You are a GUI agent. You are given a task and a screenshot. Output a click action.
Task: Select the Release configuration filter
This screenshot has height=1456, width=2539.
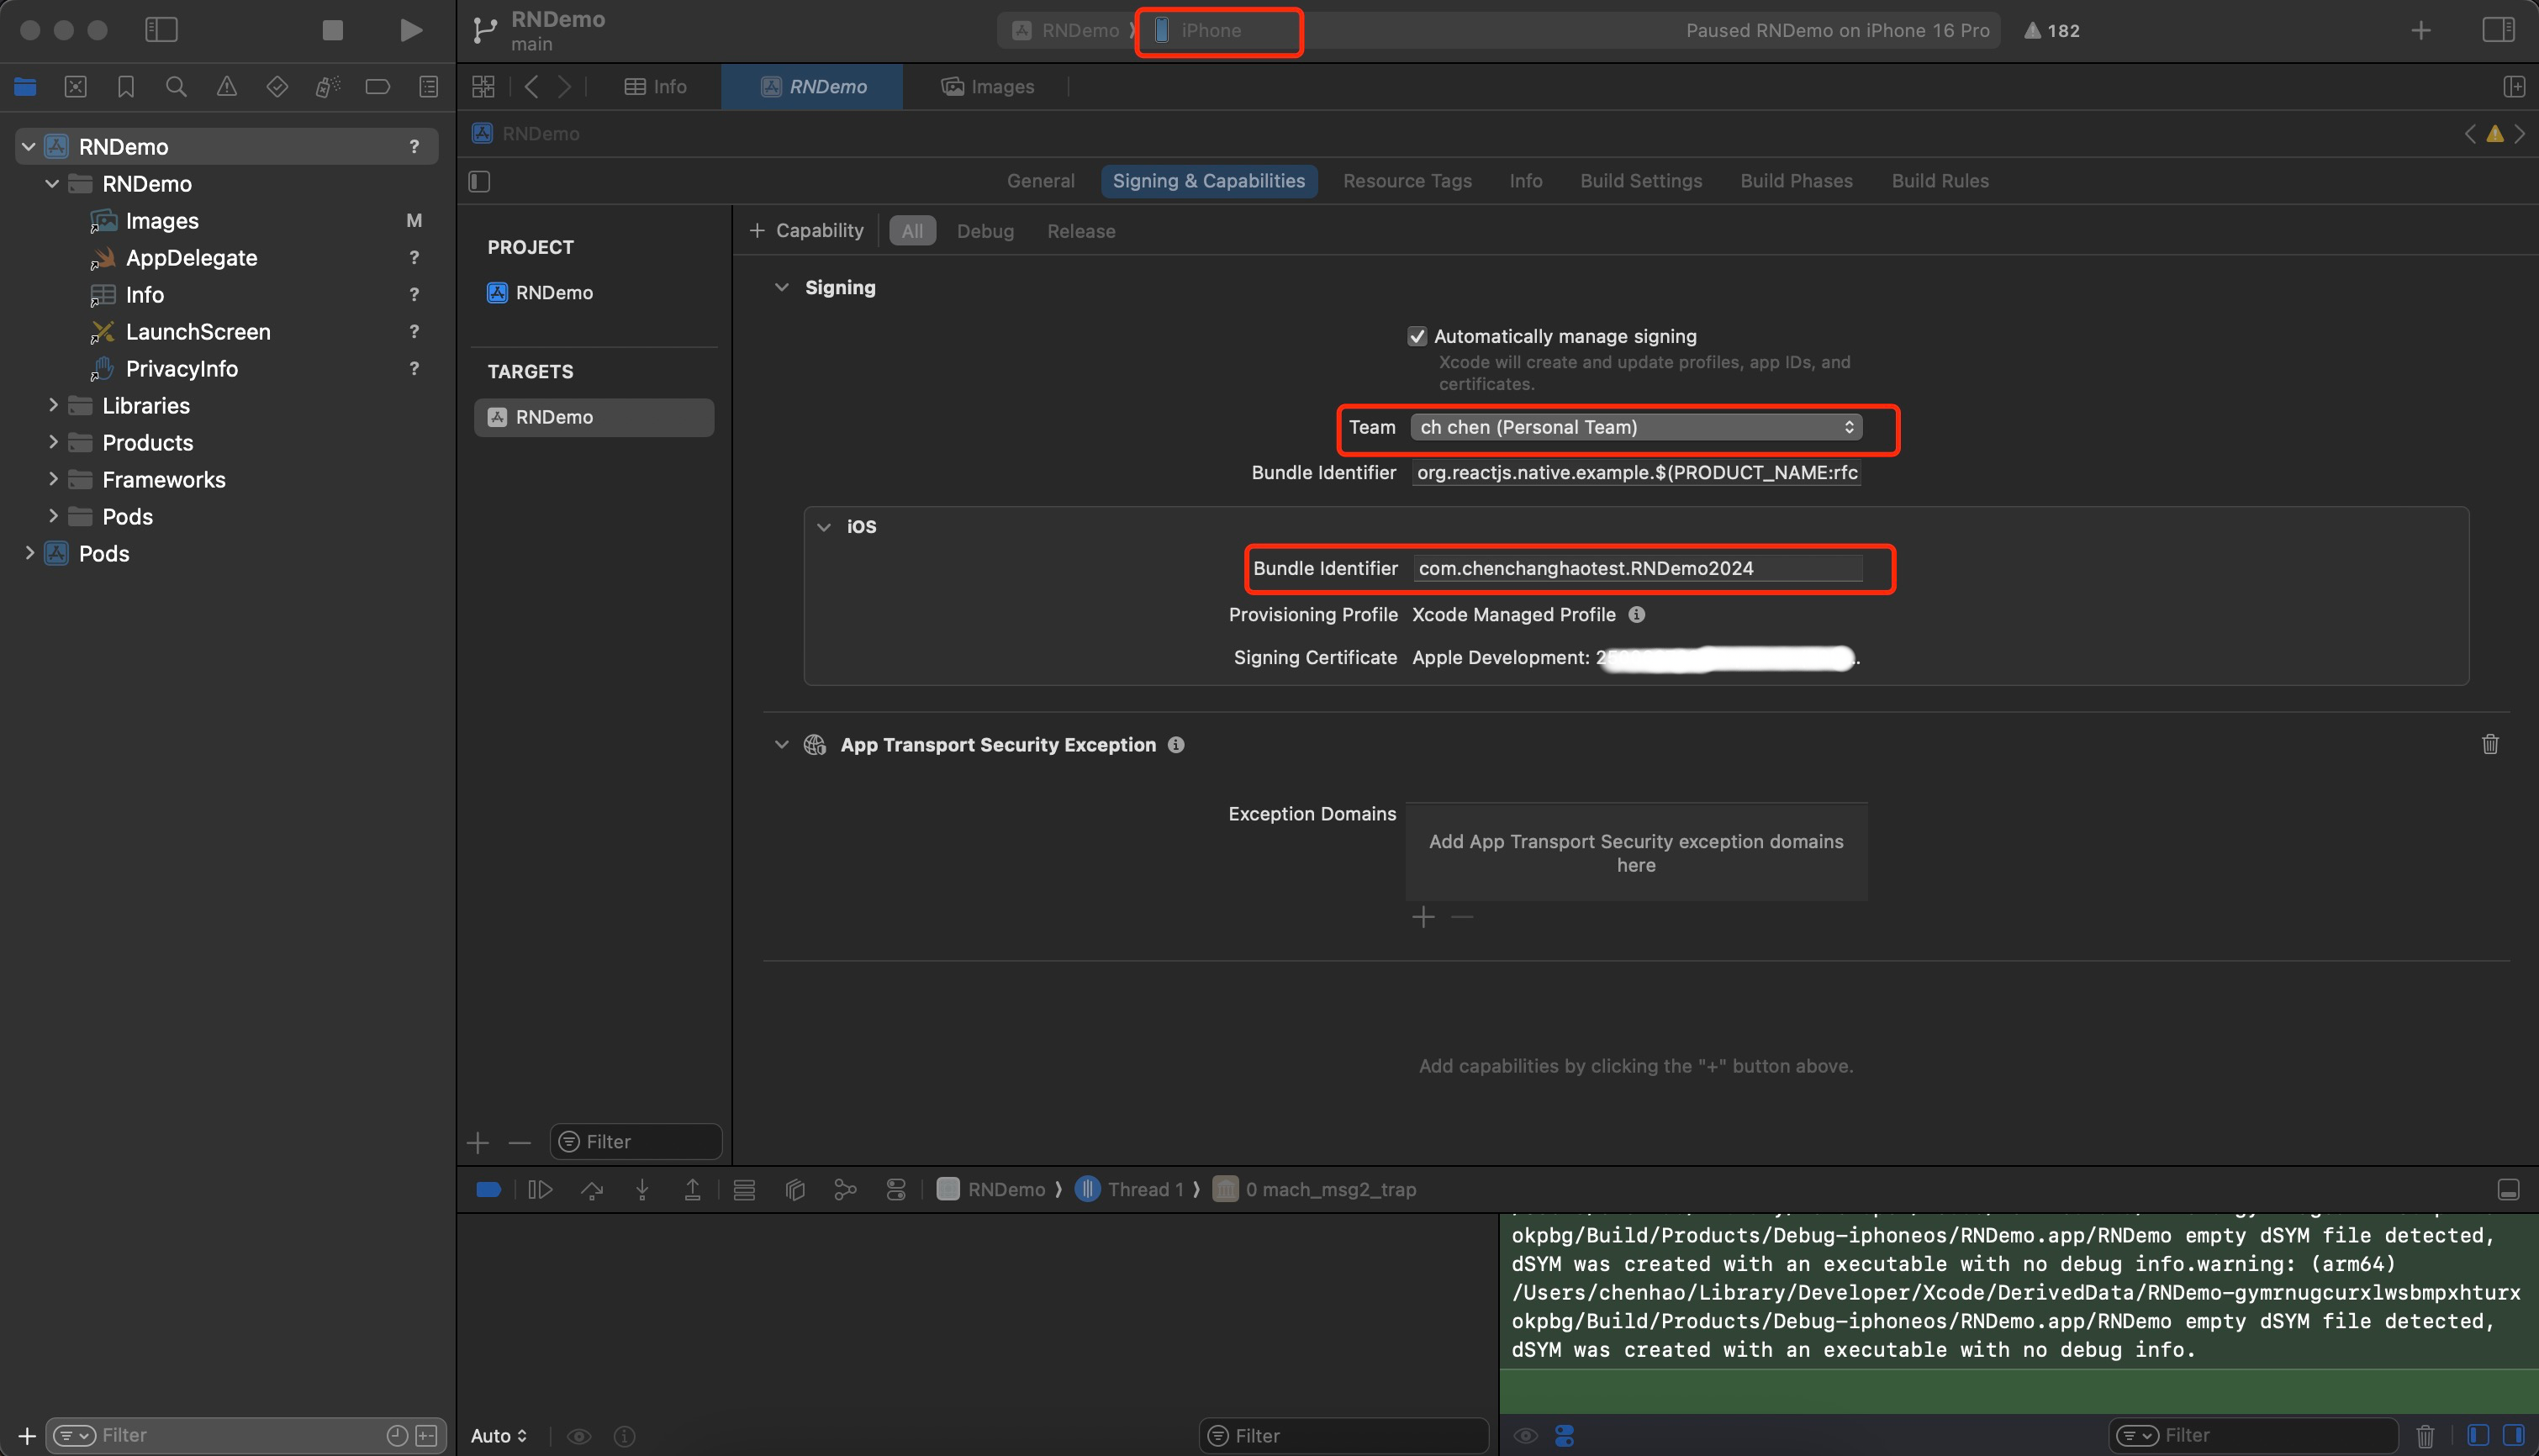(1080, 231)
